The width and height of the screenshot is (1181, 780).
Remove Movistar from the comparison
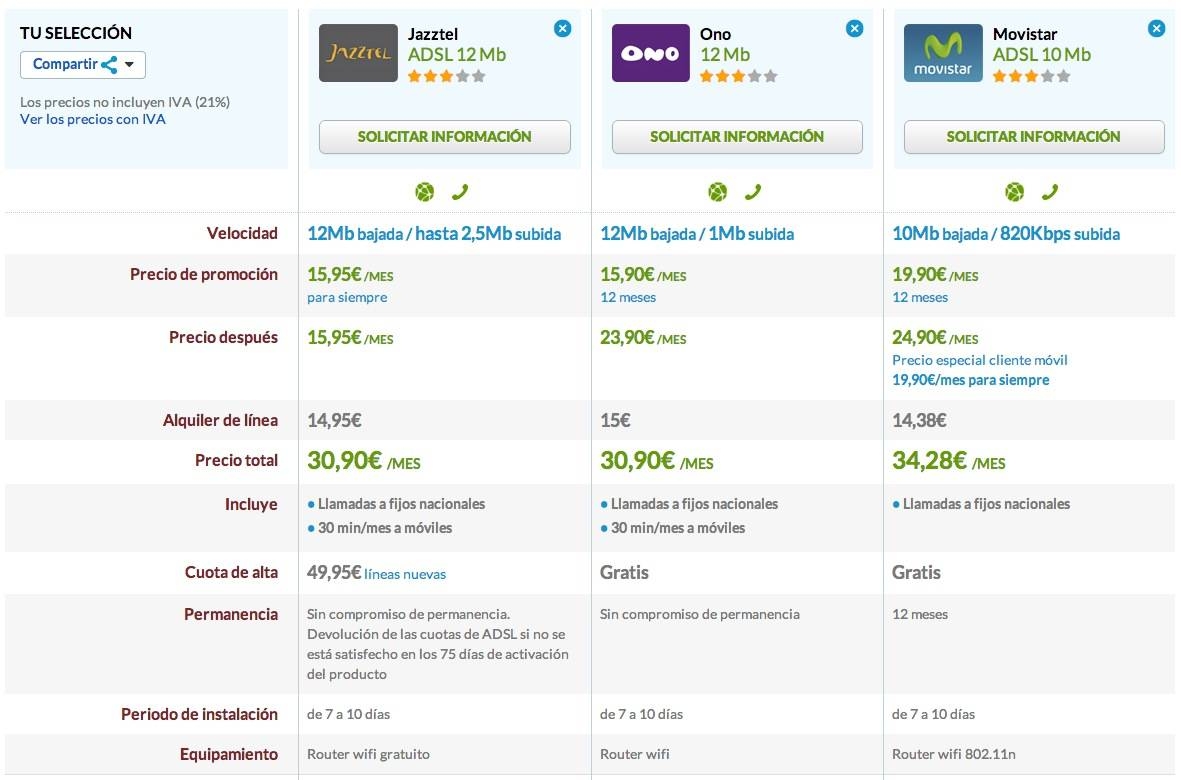coord(1156,29)
